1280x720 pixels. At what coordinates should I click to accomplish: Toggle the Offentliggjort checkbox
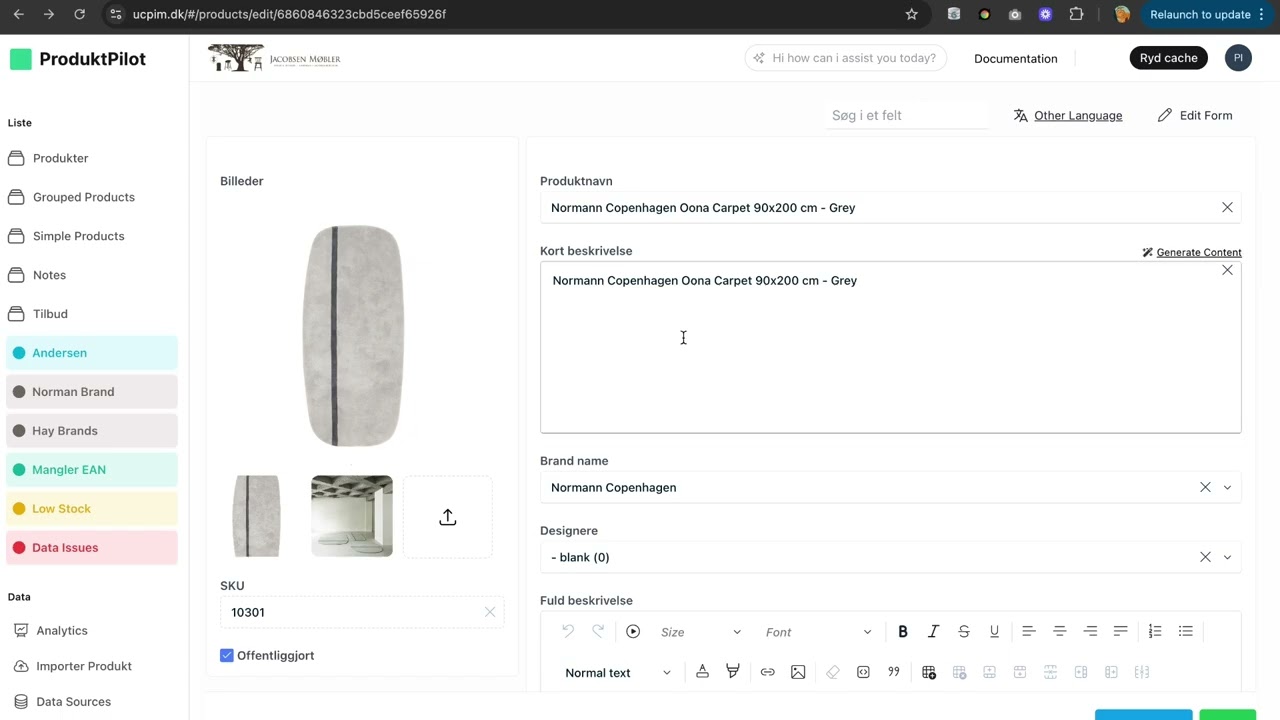pyautogui.click(x=227, y=655)
